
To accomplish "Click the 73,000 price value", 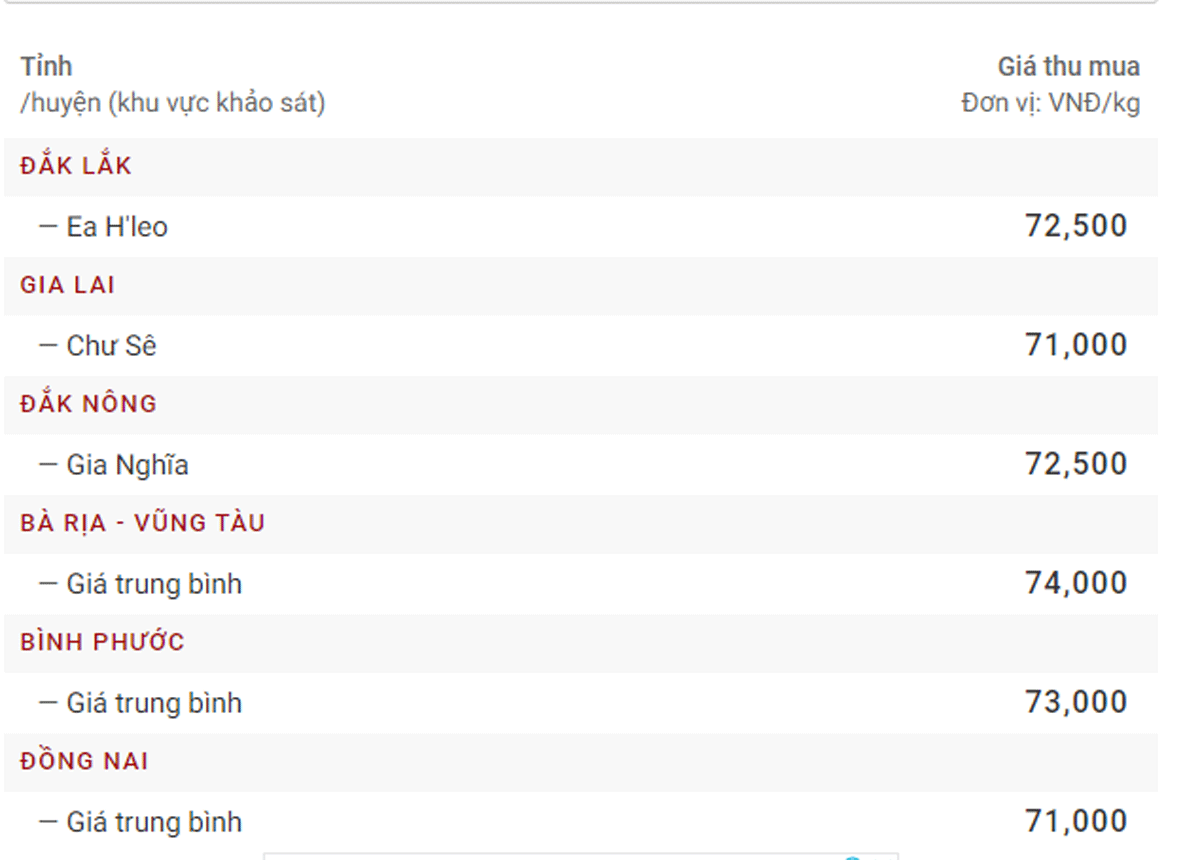I will [1076, 702].
